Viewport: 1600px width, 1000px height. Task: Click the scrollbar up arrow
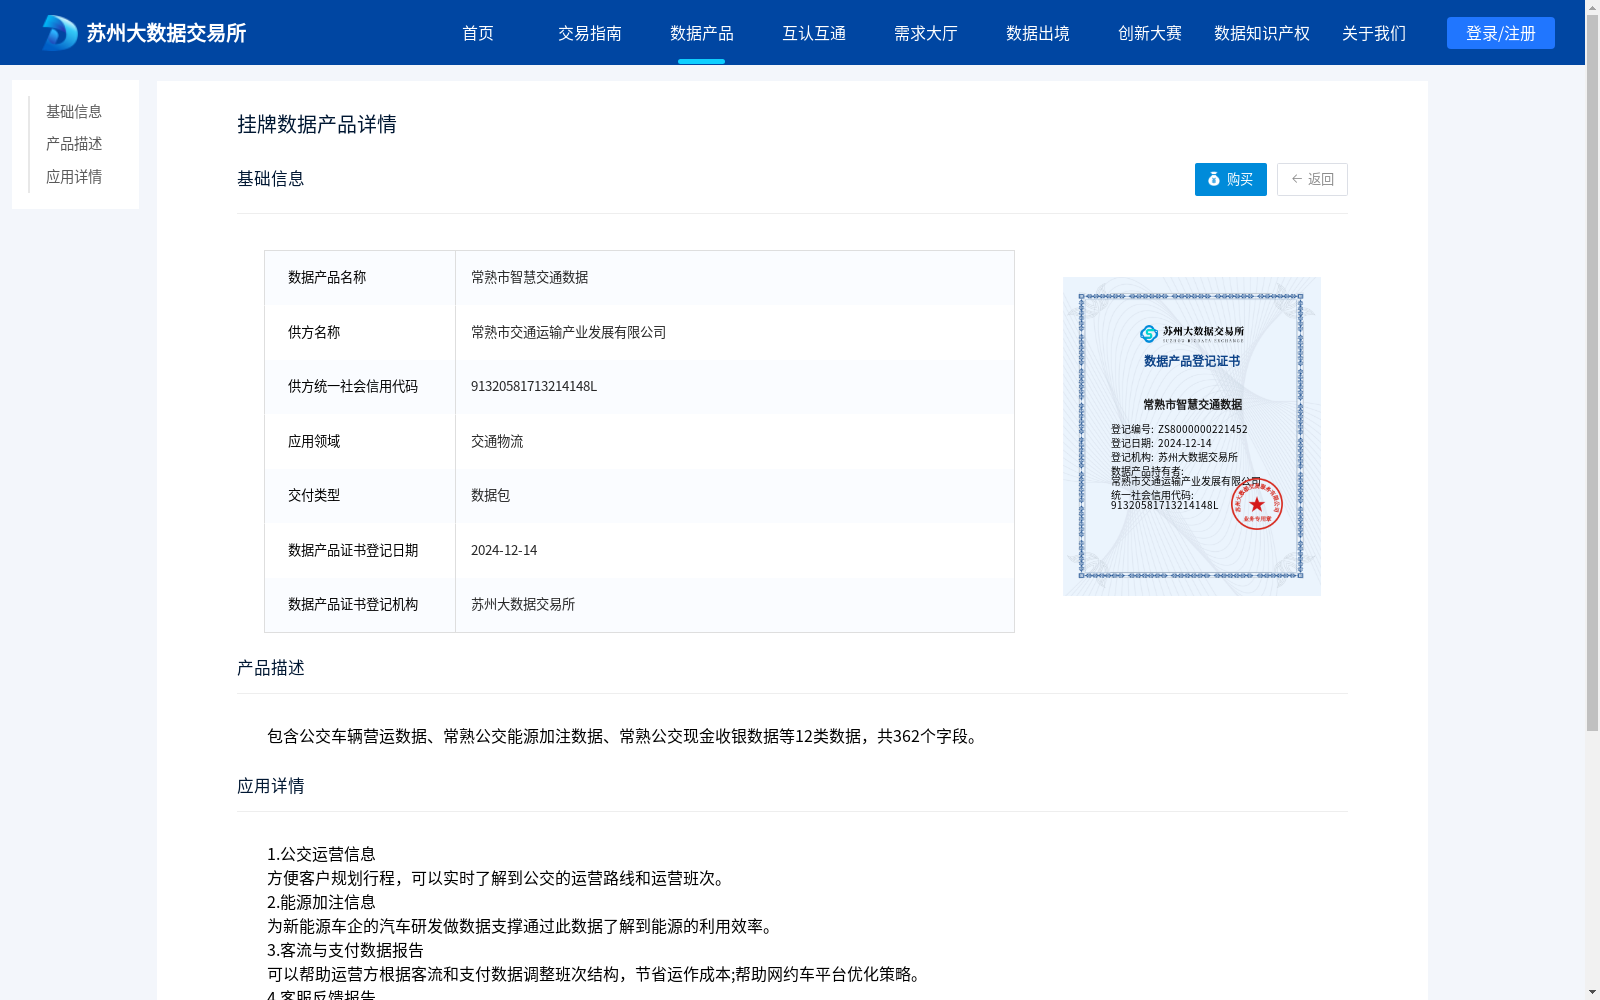click(1592, 6)
